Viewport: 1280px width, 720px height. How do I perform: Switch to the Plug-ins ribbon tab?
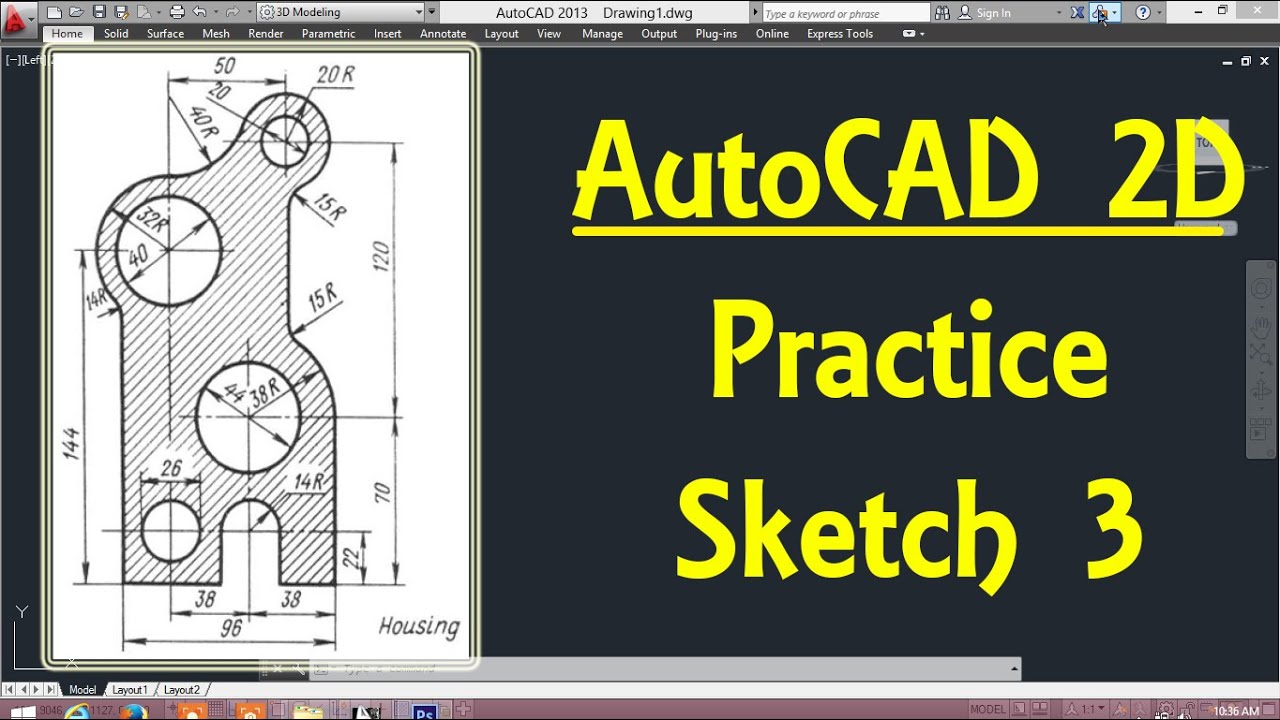point(716,33)
